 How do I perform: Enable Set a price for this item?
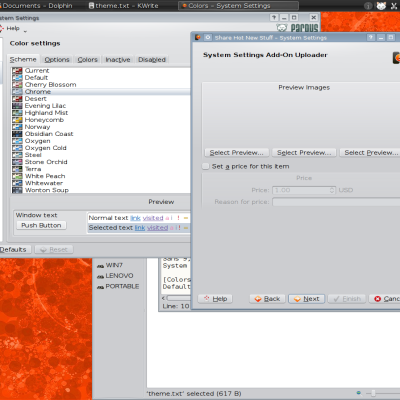[206, 166]
